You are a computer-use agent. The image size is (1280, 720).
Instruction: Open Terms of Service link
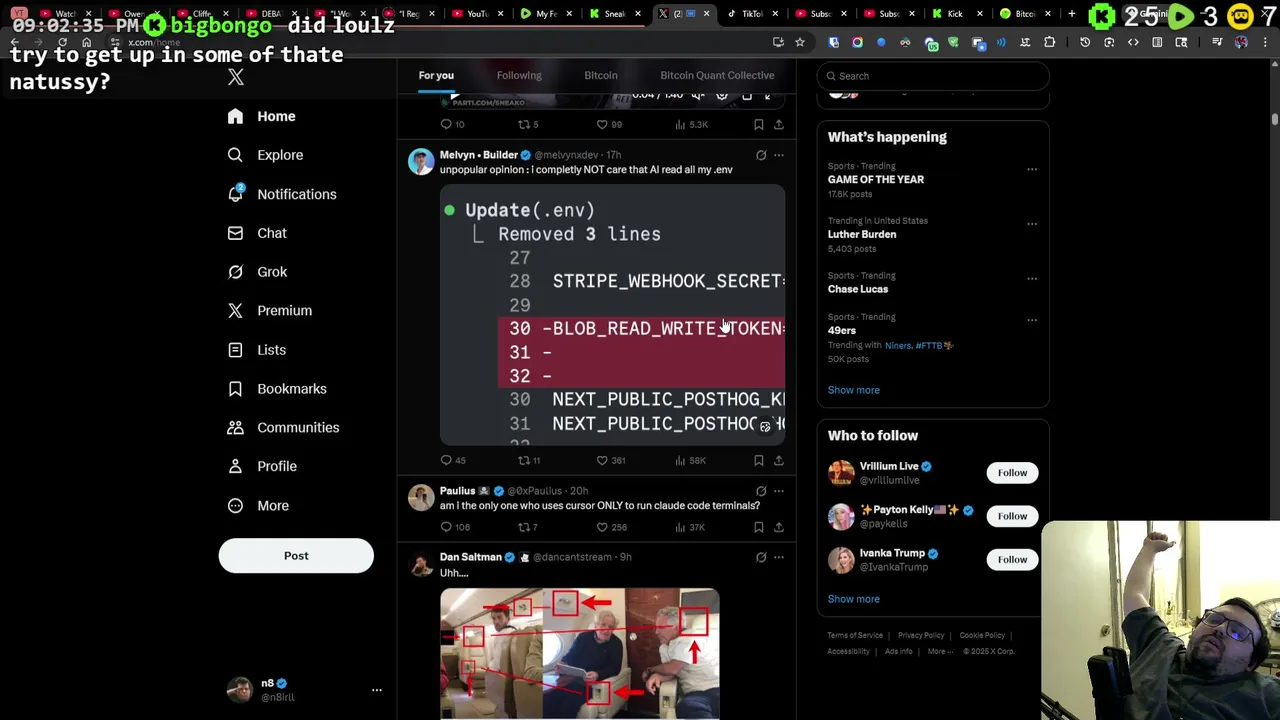click(x=855, y=635)
